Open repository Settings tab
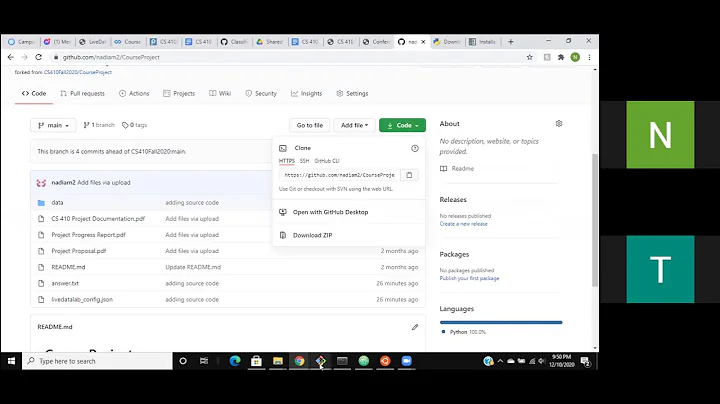This screenshot has height=404, width=720. [x=352, y=94]
